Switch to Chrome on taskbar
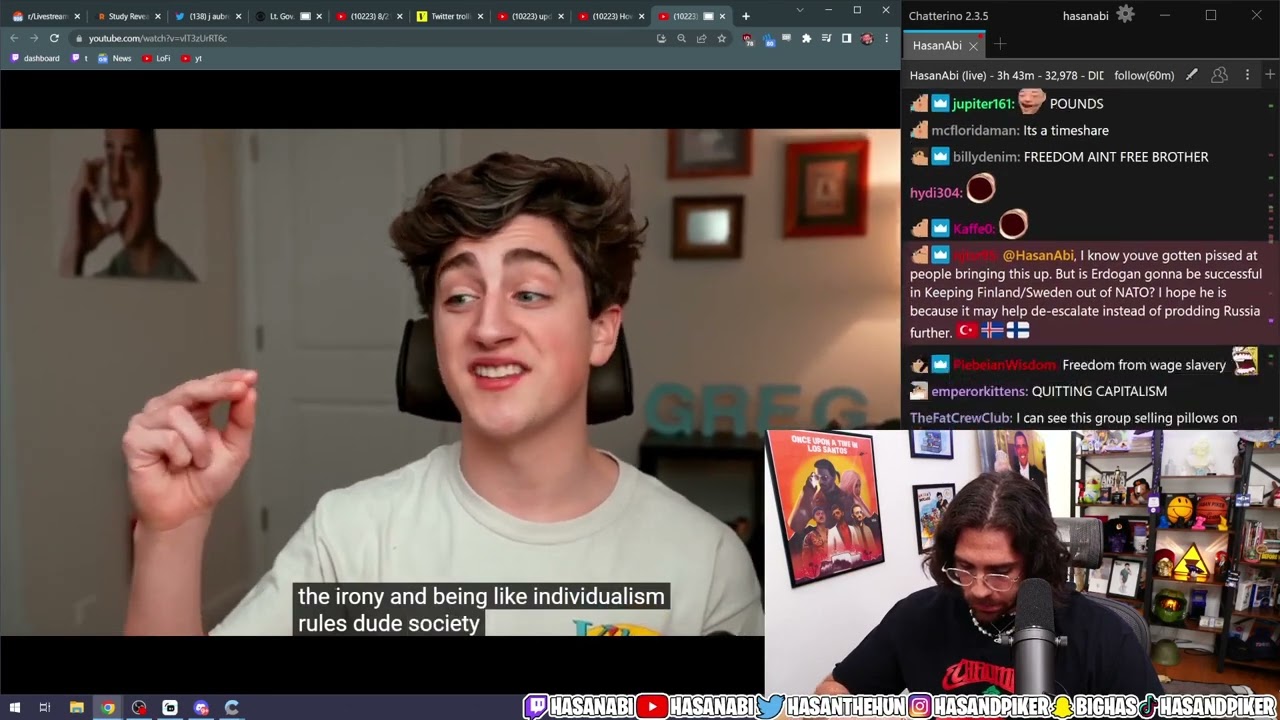 (x=107, y=707)
